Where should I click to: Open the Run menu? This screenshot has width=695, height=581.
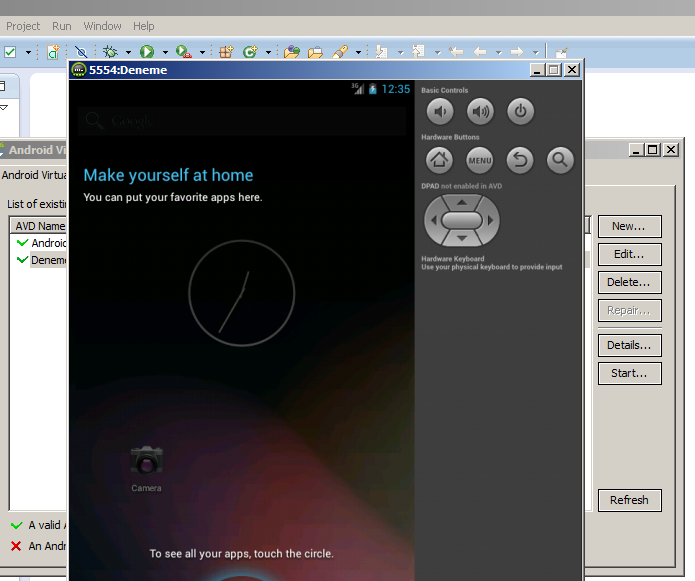[x=62, y=26]
